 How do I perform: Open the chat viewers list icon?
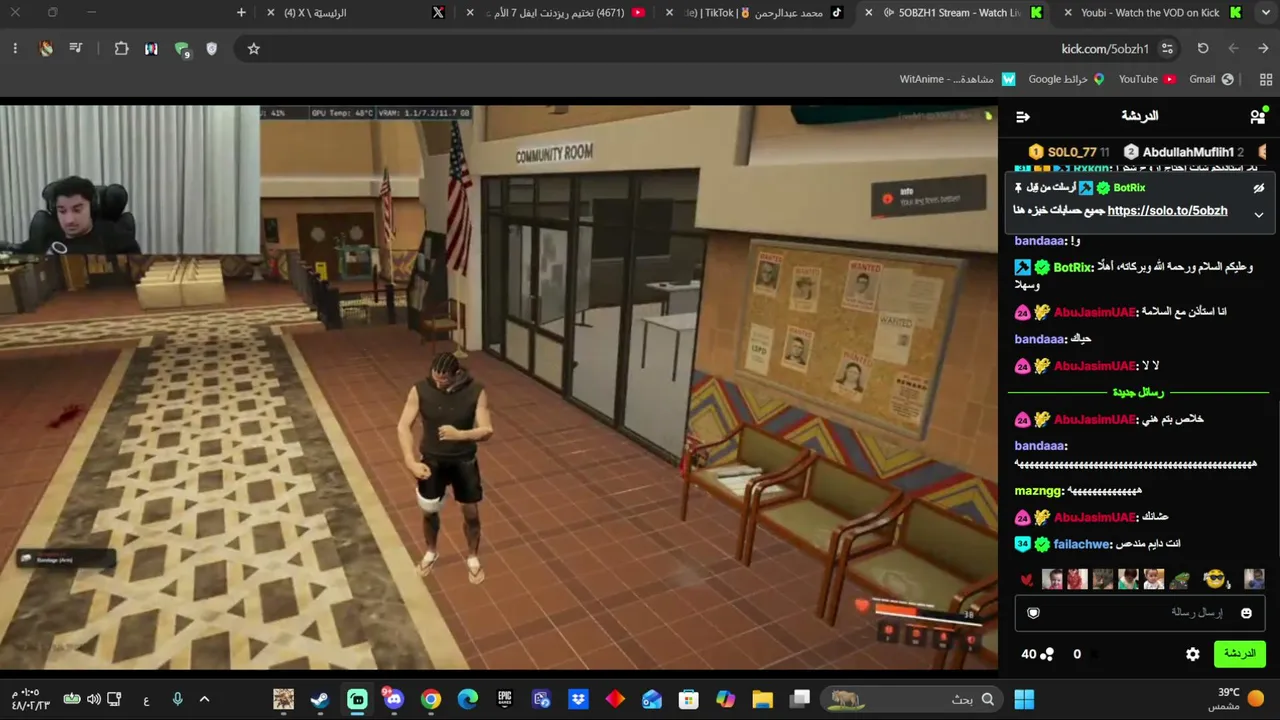click(x=1258, y=117)
